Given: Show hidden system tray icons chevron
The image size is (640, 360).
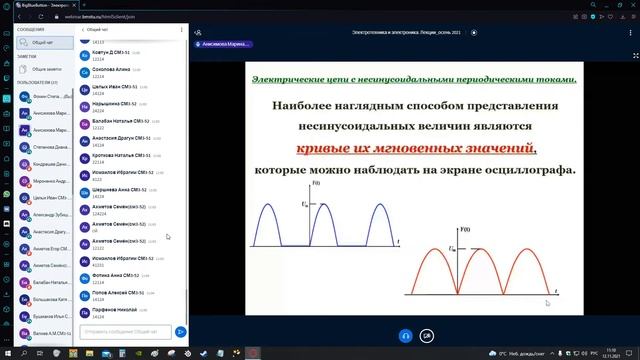Looking at the screenshot, I should (x=552, y=353).
